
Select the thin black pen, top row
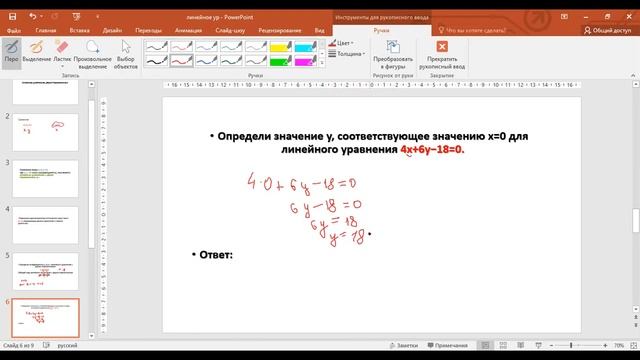156,47
